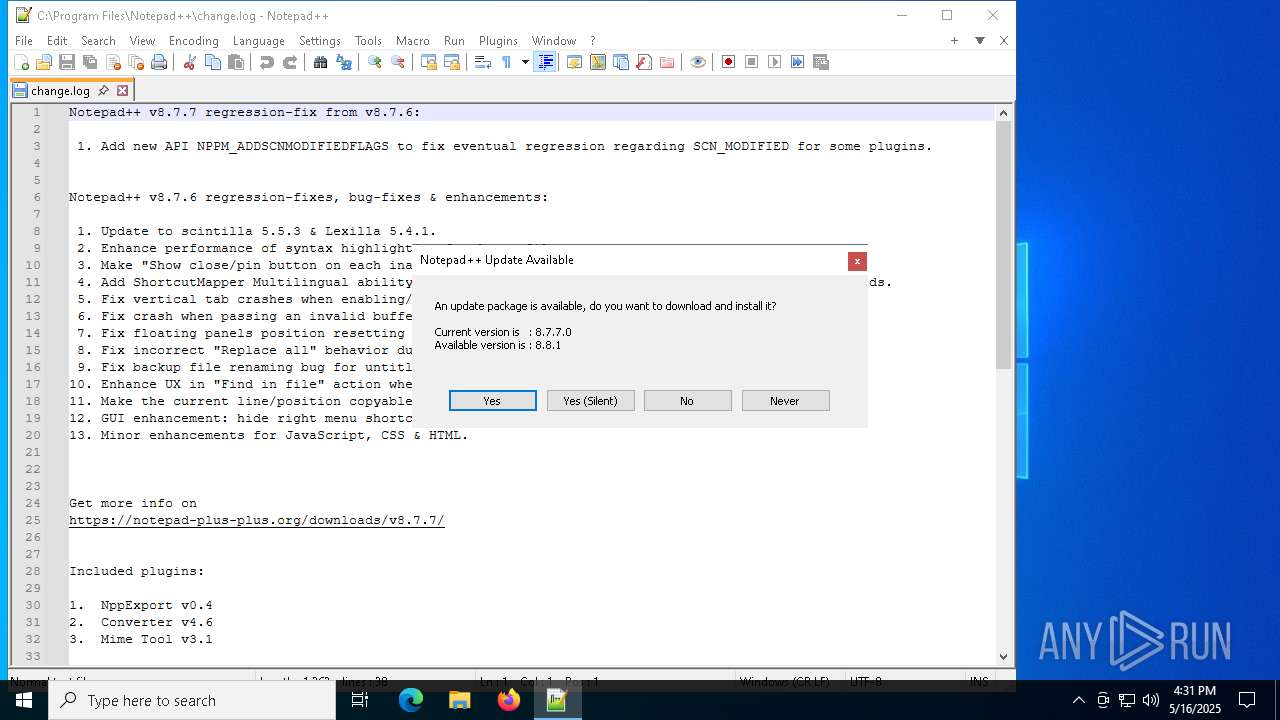Click the 'Included plugins:' line
This screenshot has width=1280, height=720.
(x=136, y=571)
